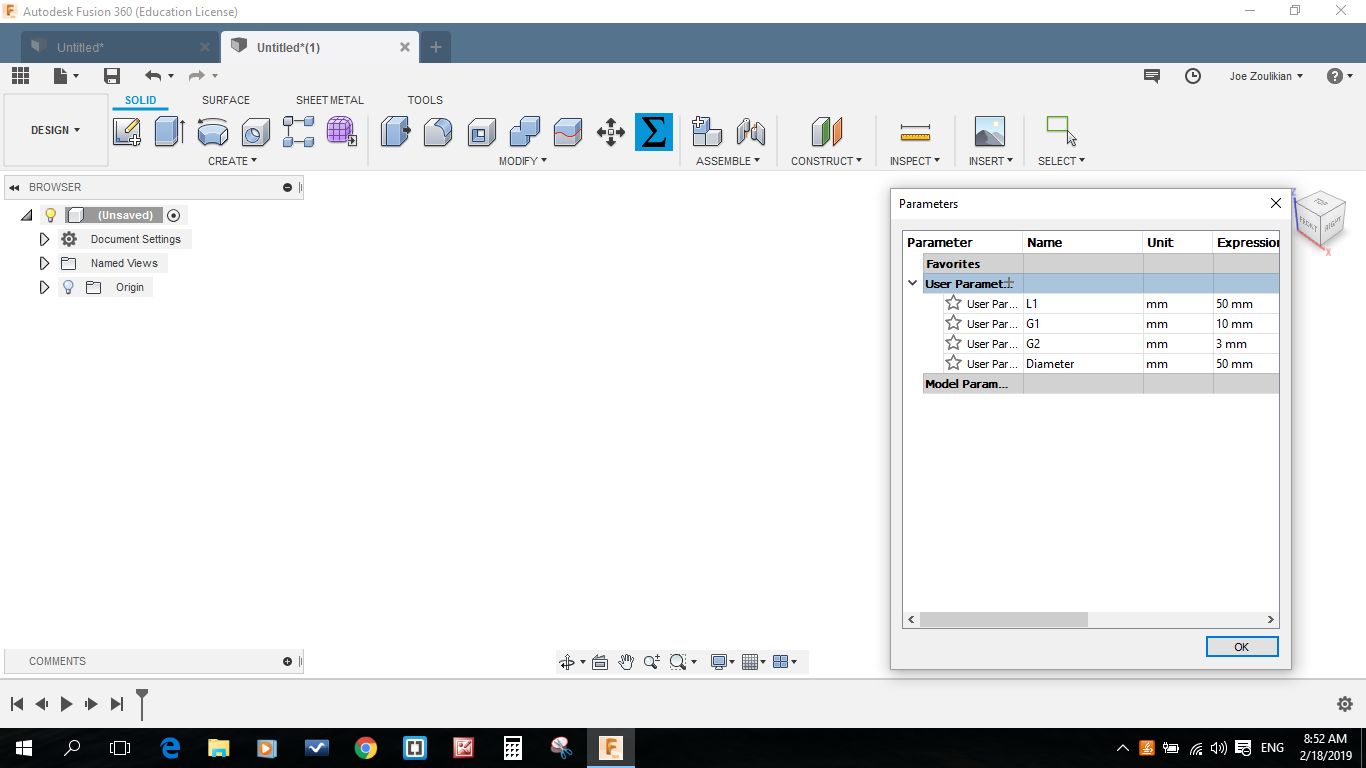Screen dimensions: 1366x768
Task: Click the L1 expression field 50 mm
Action: (1246, 303)
